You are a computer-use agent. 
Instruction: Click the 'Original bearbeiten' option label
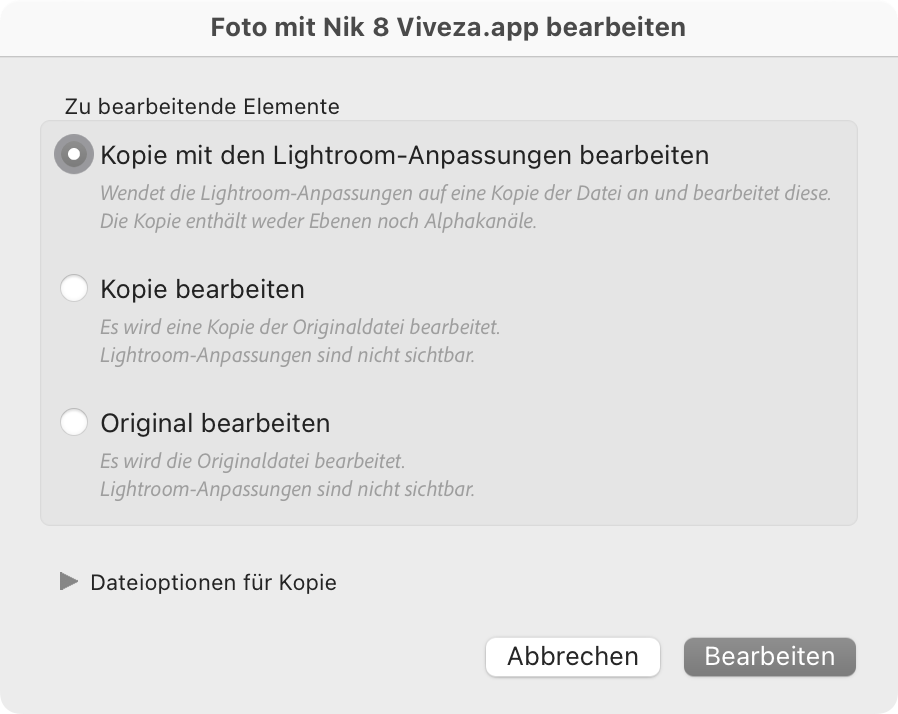[215, 424]
